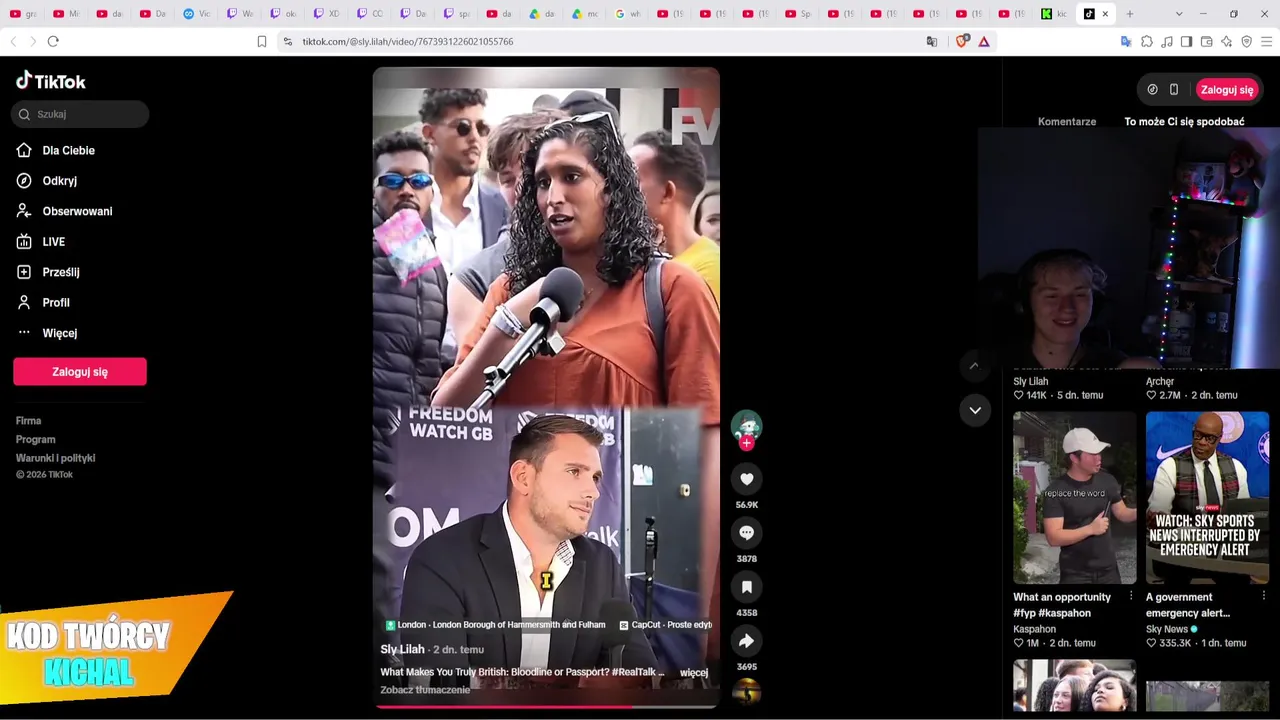Expand the Program footer section
Viewport: 1280px width, 720px height.
point(36,440)
